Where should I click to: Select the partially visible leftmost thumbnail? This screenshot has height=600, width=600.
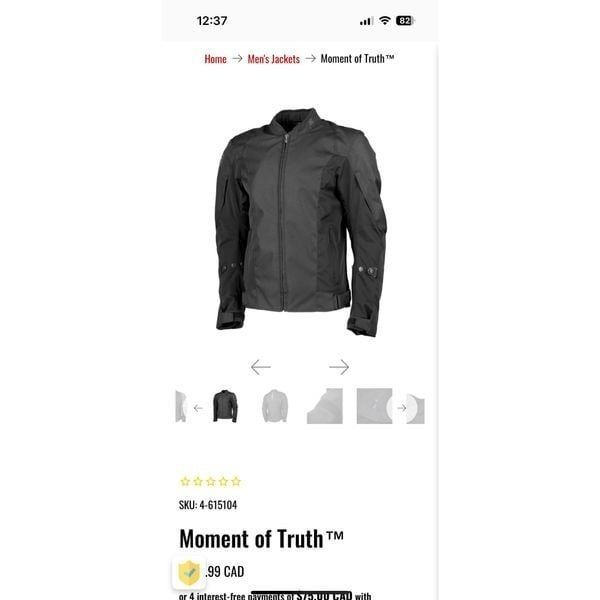(181, 406)
